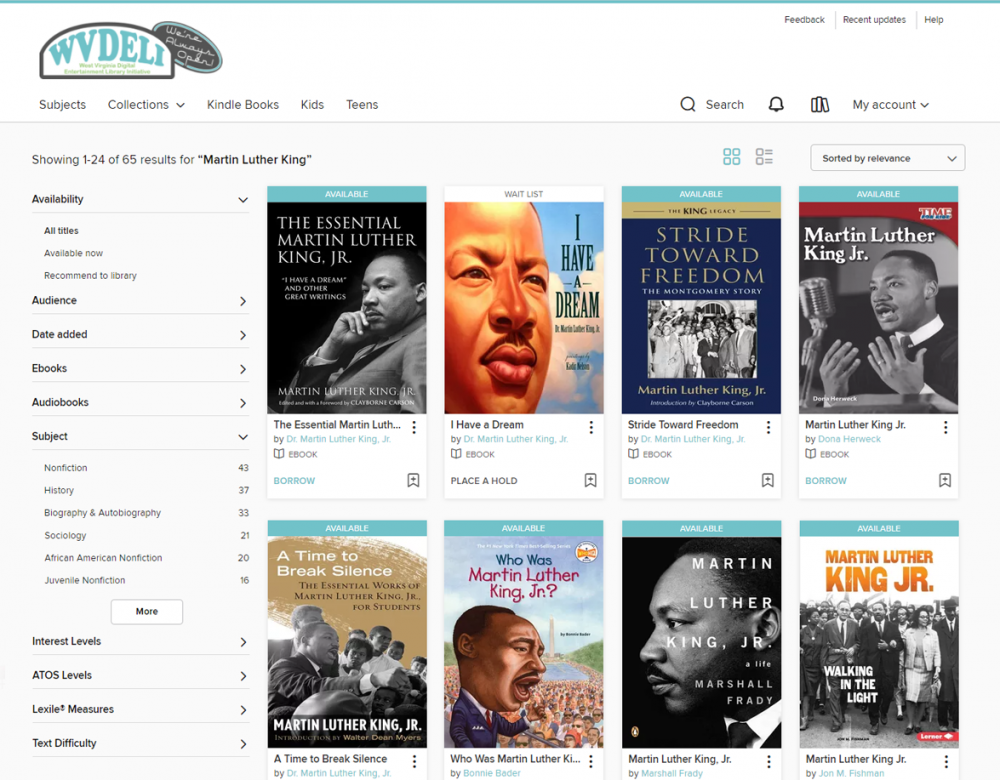Open the loans bookshelf icon
This screenshot has width=1000, height=780.
820,105
